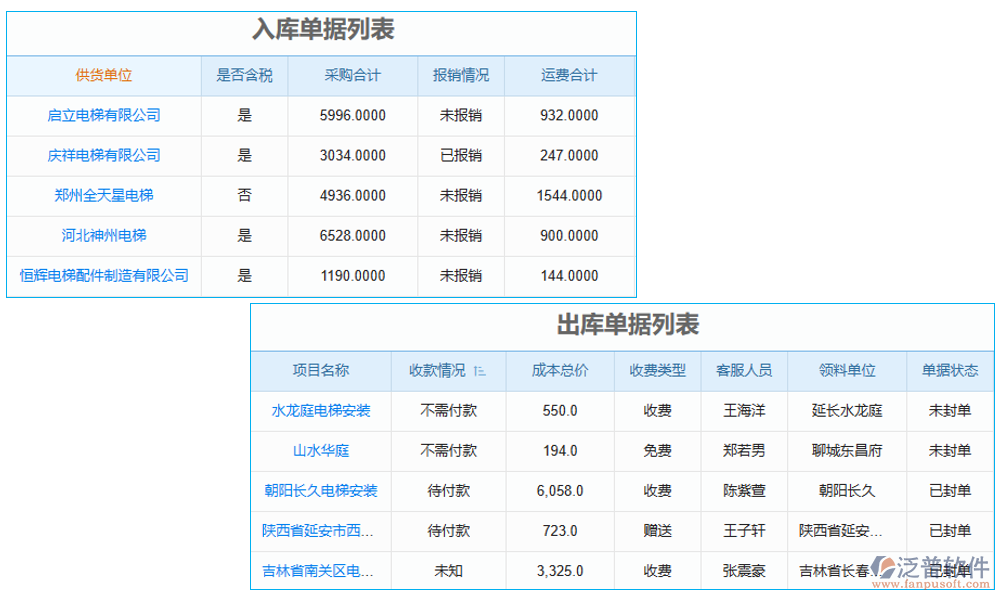Open supplier 启立电梯有限公司 details
Image resolution: width=1000 pixels, height=600 pixels.
point(105,116)
